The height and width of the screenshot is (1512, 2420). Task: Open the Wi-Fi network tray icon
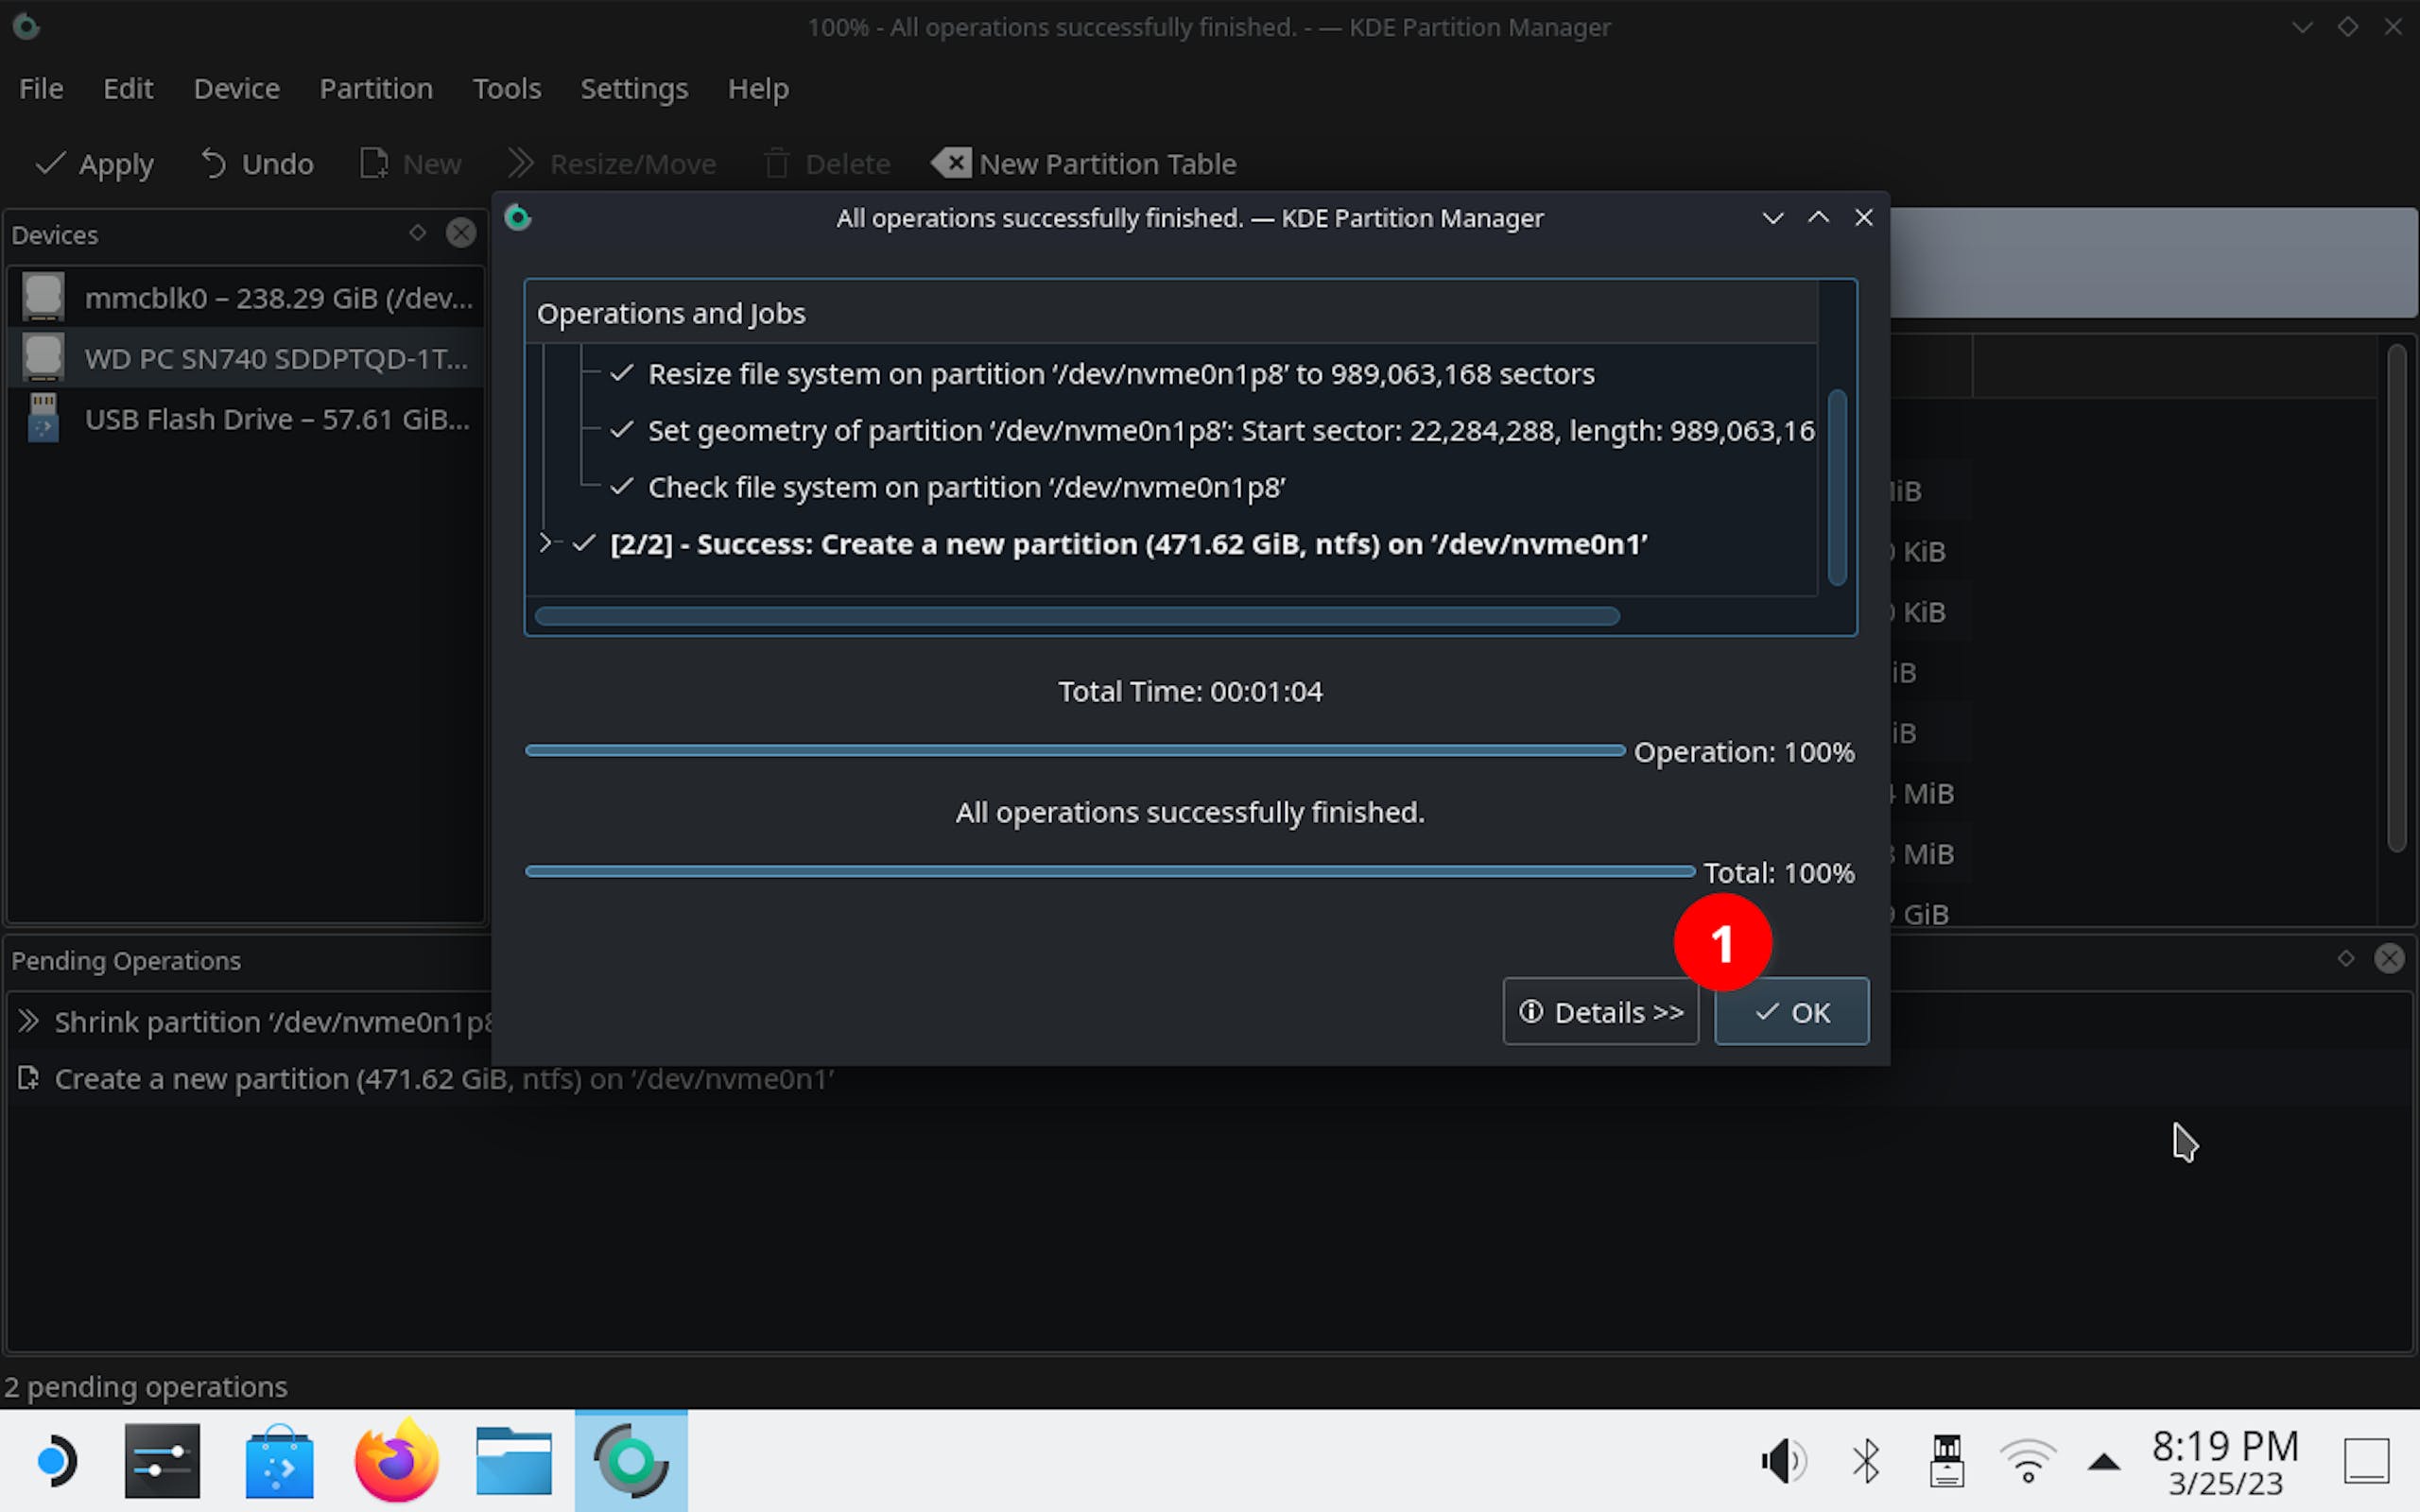pos(2027,1462)
